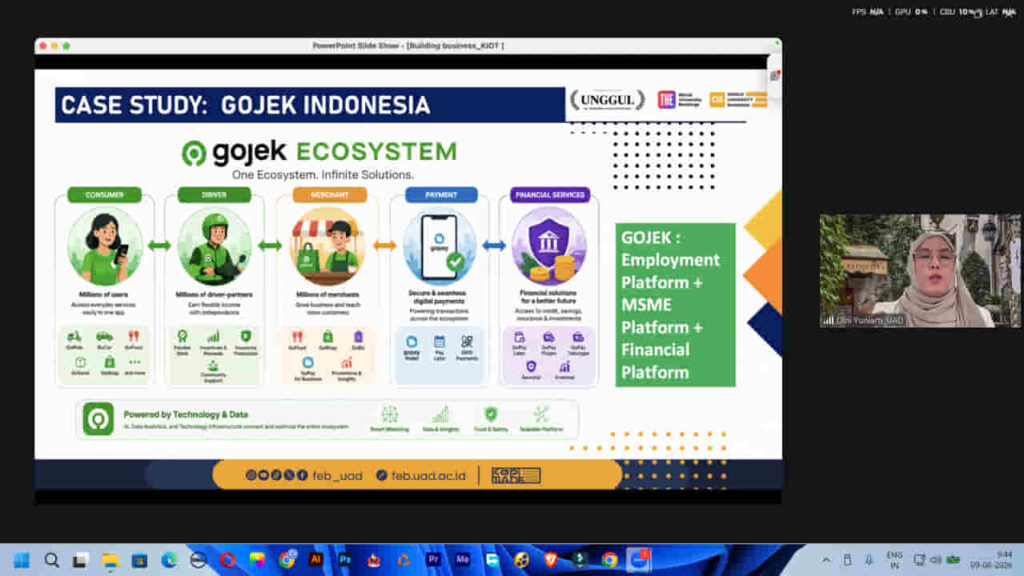Click the FINANCIAL SERVICES label on the slide
This screenshot has height=576, width=1024.
coord(549,195)
